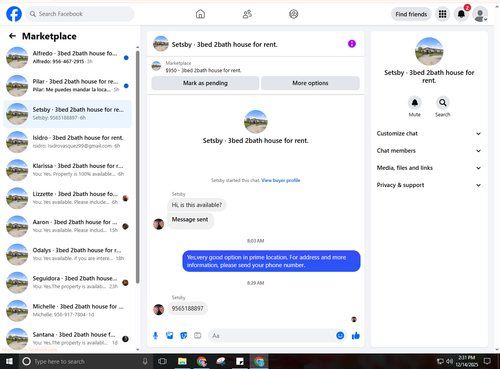500x369 pixels.
Task: Expand Customize chat section
Action: click(x=429, y=134)
